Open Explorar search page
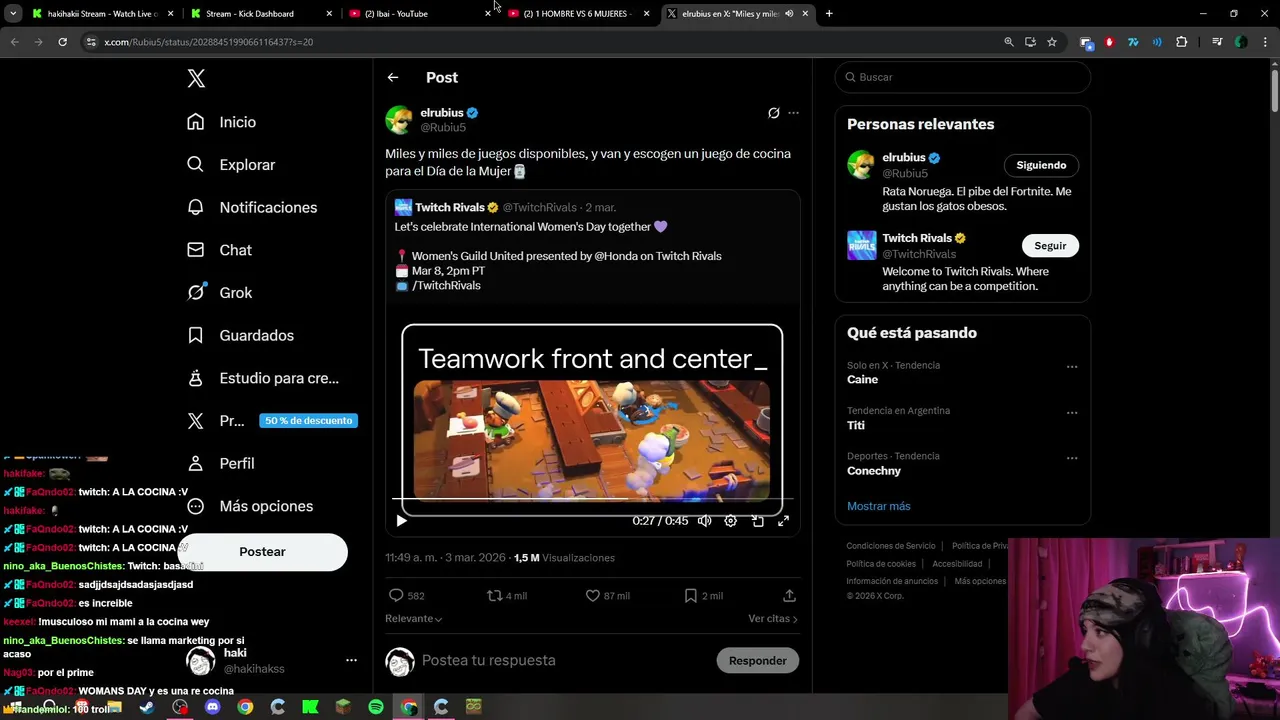Screen dimensions: 1280x720 click(x=231, y=165)
